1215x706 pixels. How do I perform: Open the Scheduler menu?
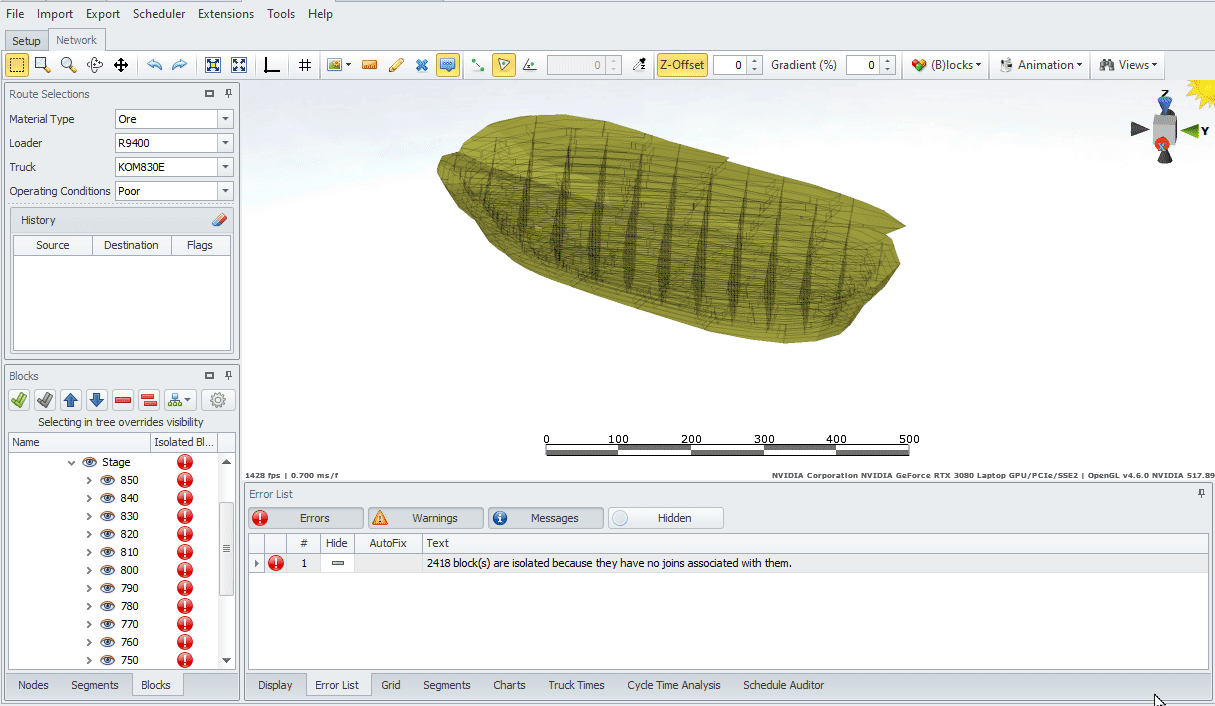[x=159, y=14]
